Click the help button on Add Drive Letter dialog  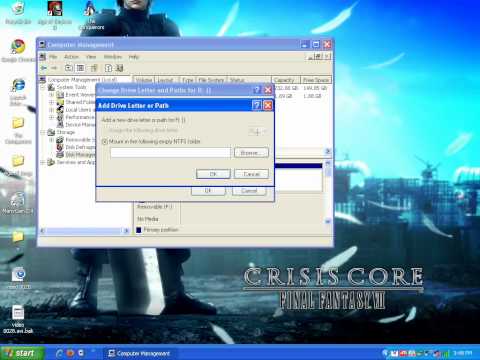256,106
